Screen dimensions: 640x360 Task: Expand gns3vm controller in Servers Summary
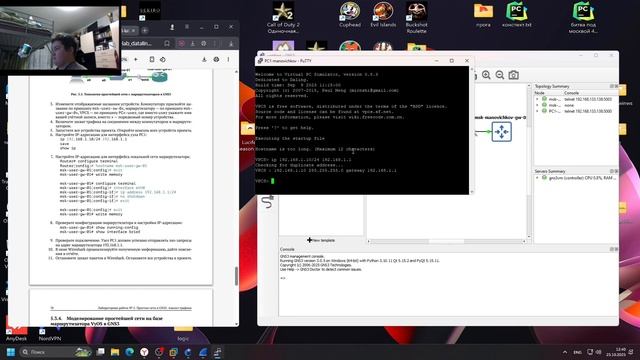pos(537,178)
